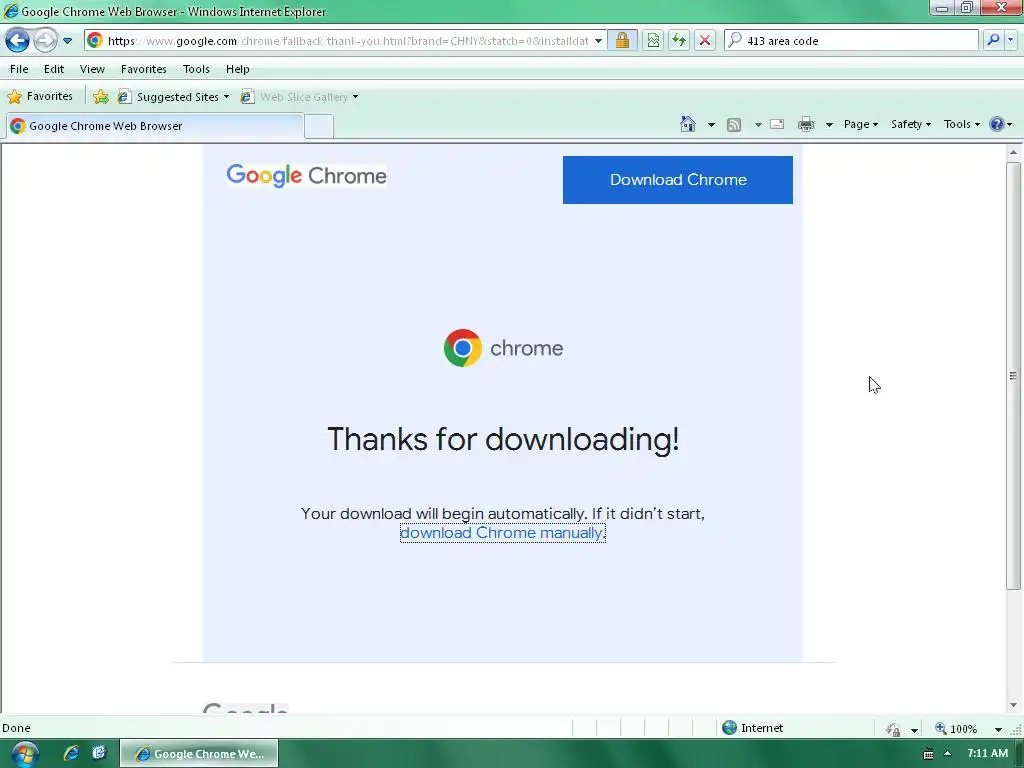1024x768 pixels.
Task: Click the vertical scrollbar thumb
Action: tap(1013, 375)
